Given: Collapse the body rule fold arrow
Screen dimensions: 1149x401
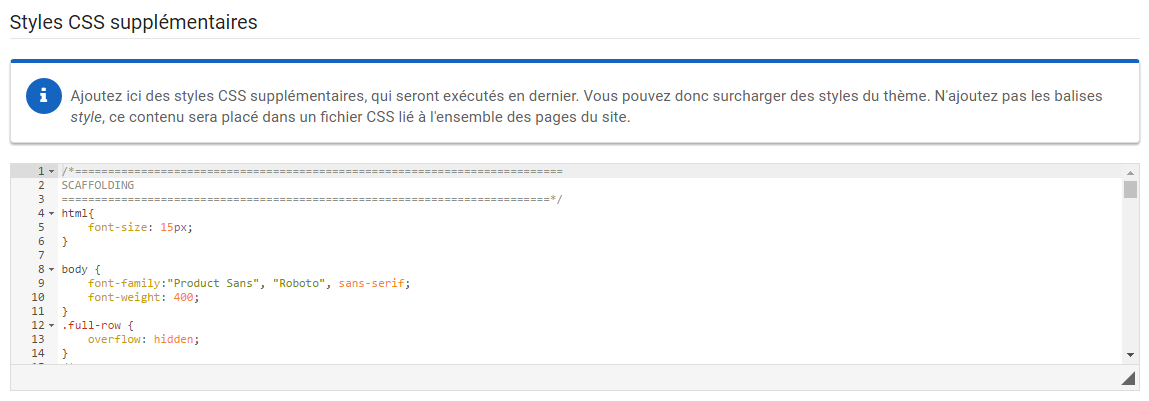Looking at the screenshot, I should (51, 269).
